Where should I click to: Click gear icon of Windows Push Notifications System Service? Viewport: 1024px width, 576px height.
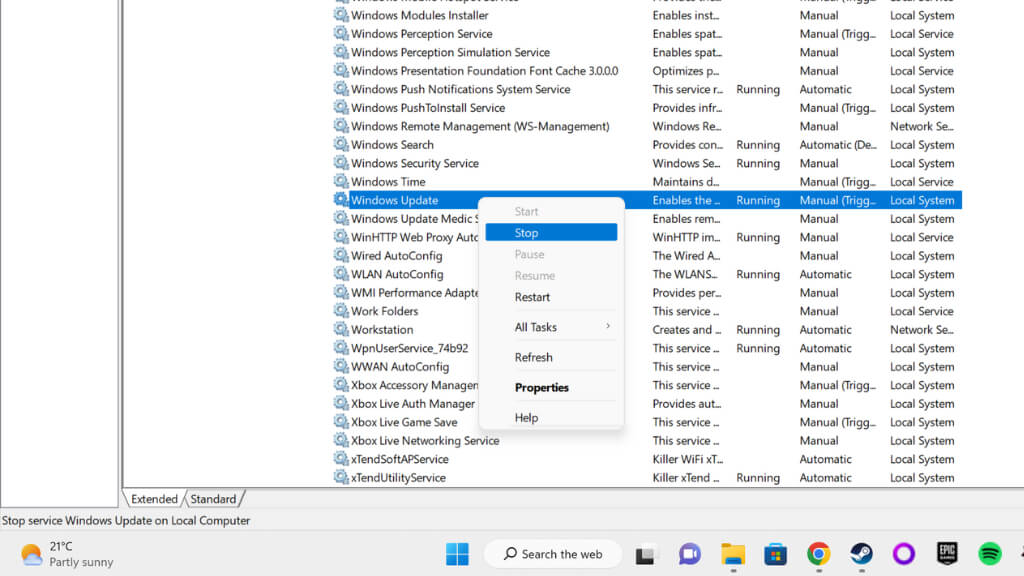click(x=341, y=89)
